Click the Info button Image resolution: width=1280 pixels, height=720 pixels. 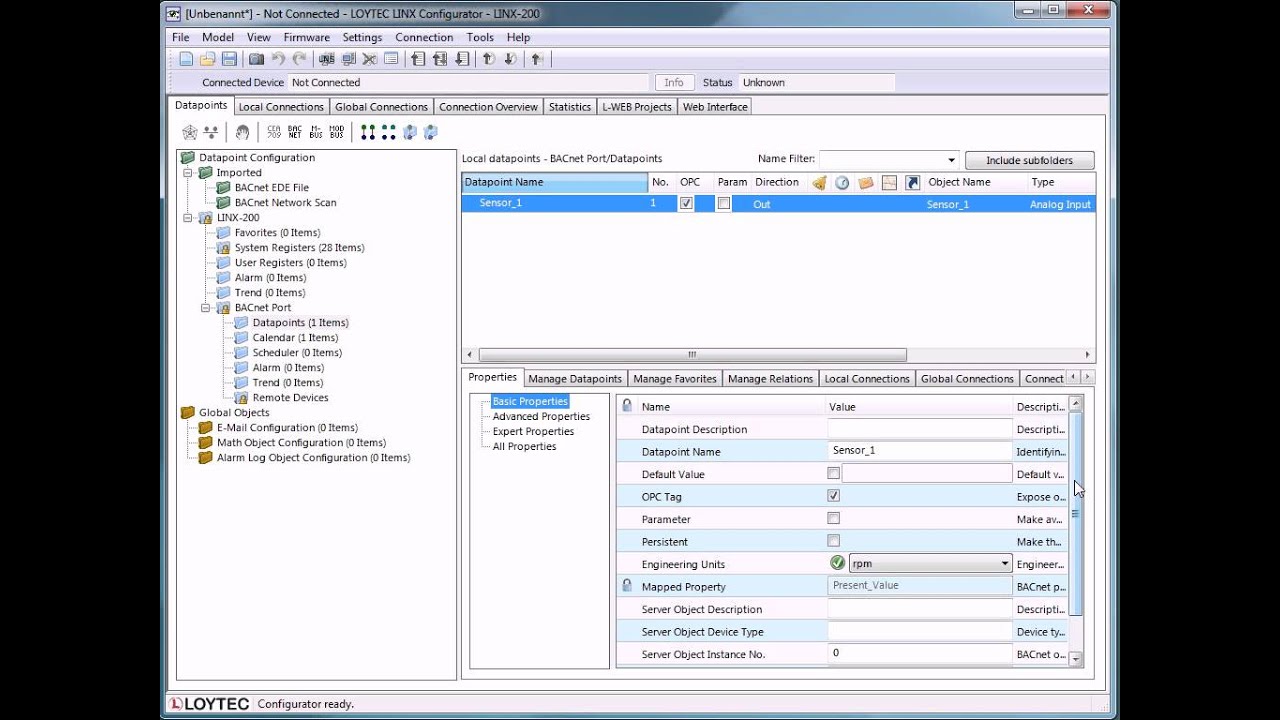coord(674,82)
